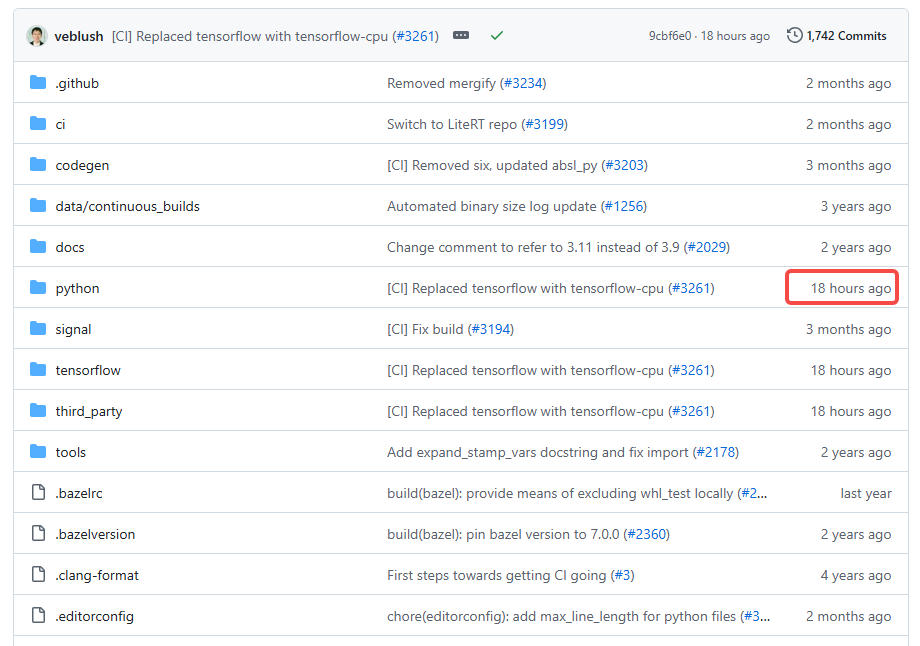Viewport: 920px width, 646px height.
Task: Click the .bazelrc file icon
Action: [x=38, y=493]
